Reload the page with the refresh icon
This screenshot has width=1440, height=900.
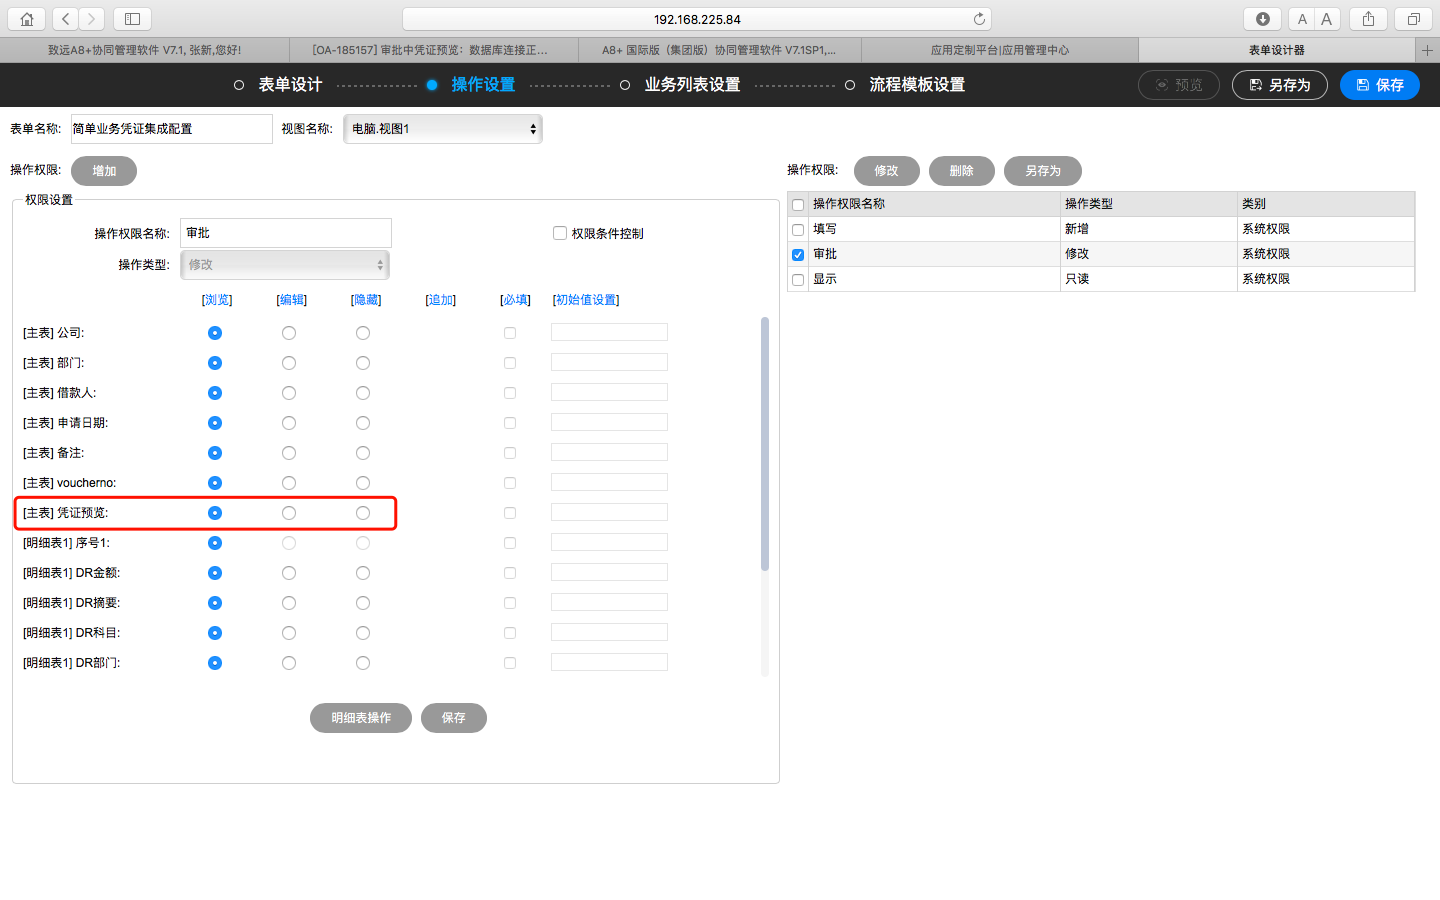point(979,19)
